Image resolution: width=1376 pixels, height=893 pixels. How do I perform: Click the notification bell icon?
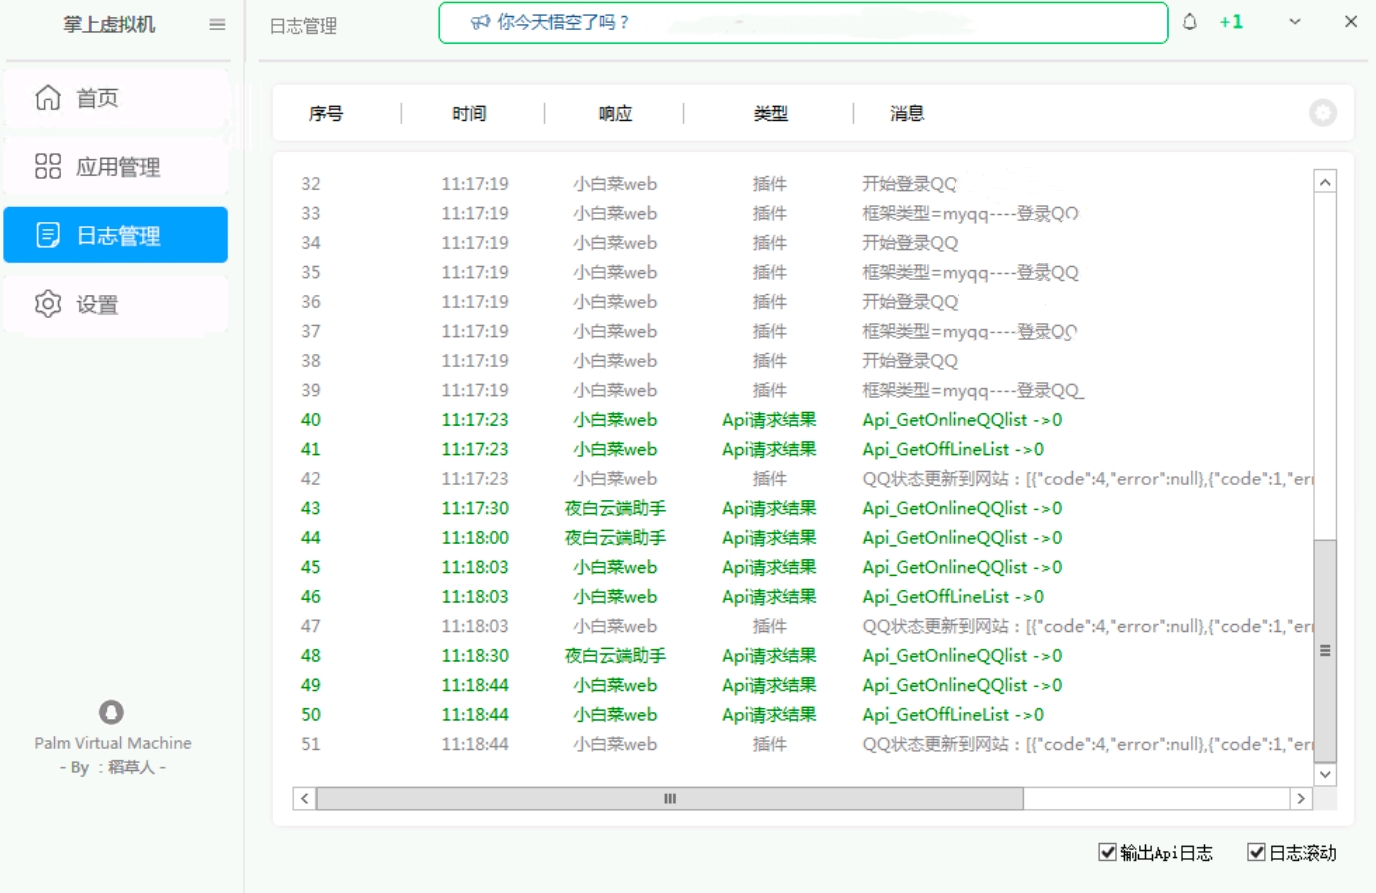pyautogui.click(x=1189, y=22)
